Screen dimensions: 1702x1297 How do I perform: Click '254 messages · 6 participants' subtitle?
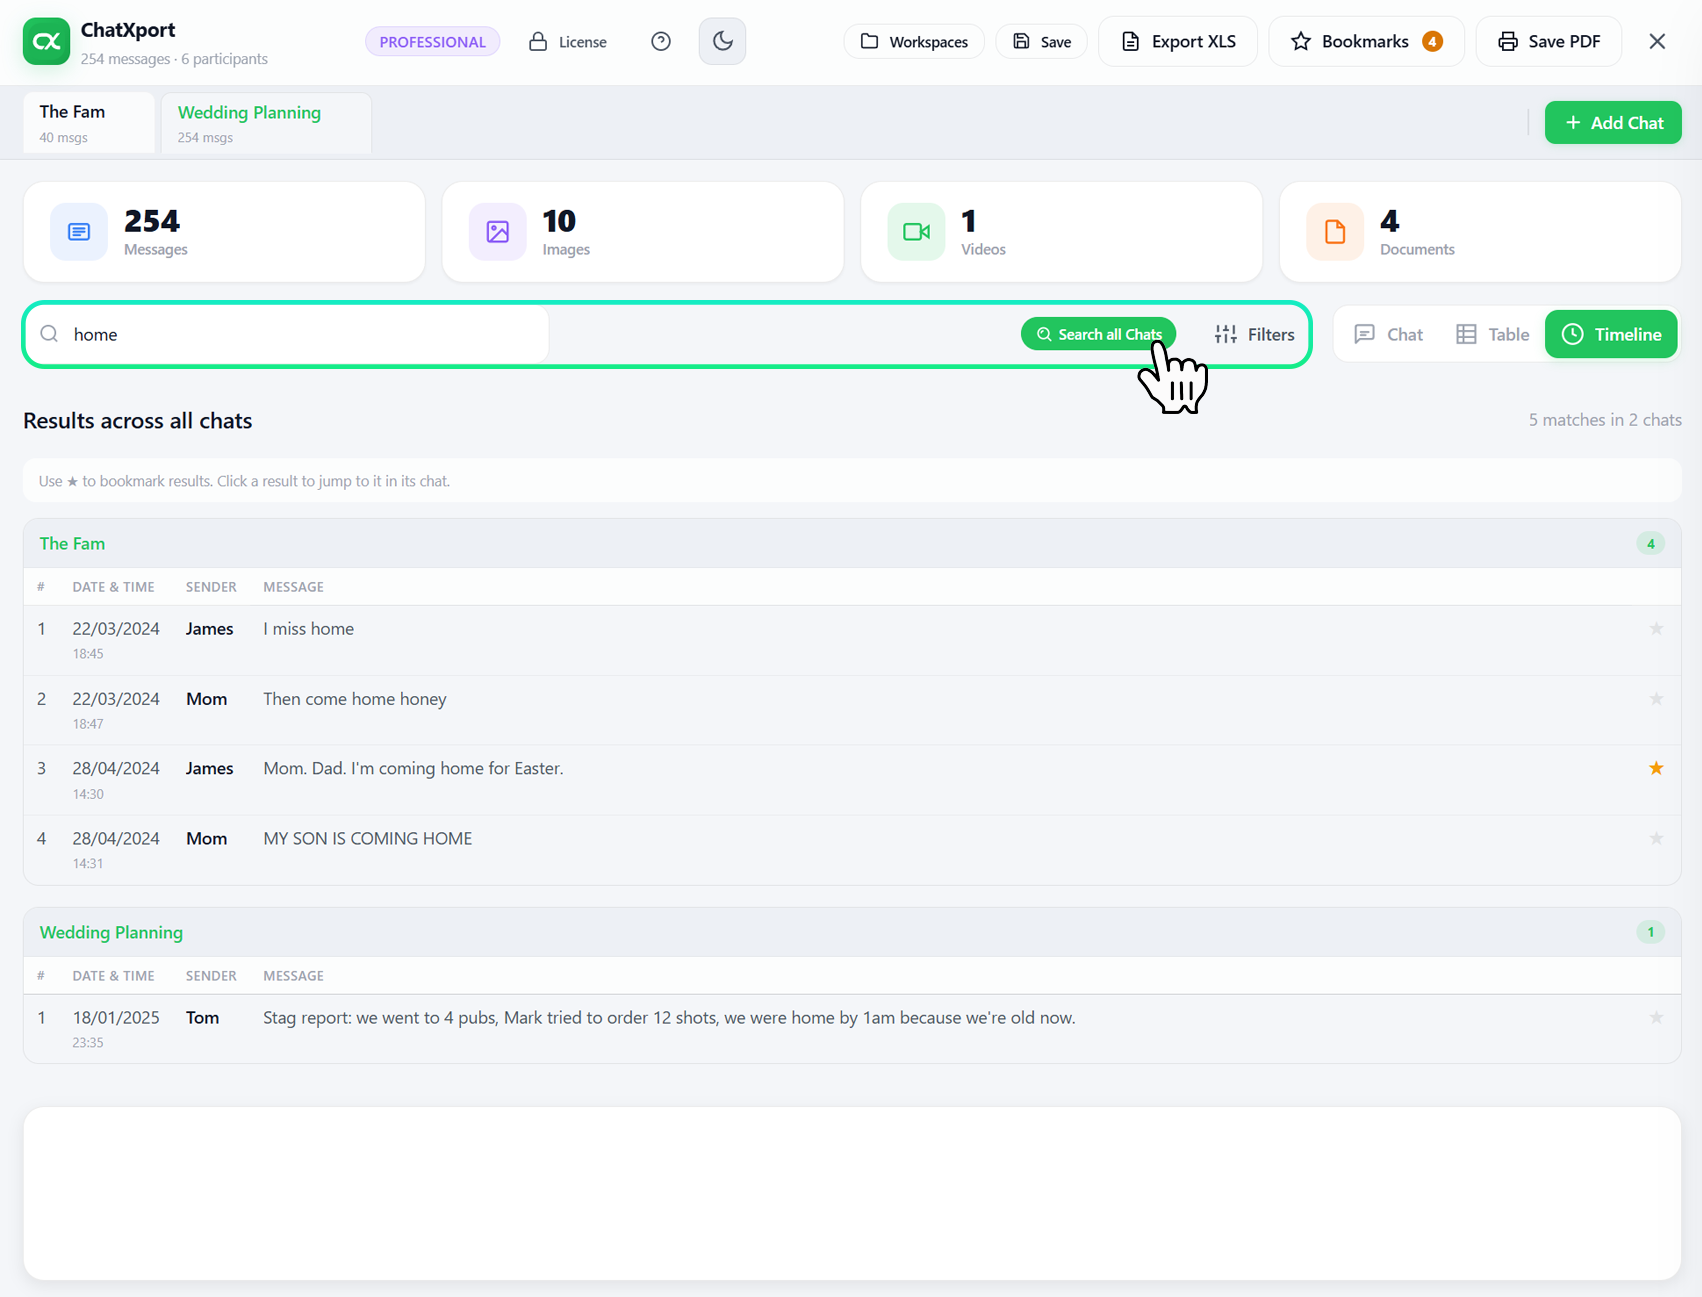coord(174,59)
